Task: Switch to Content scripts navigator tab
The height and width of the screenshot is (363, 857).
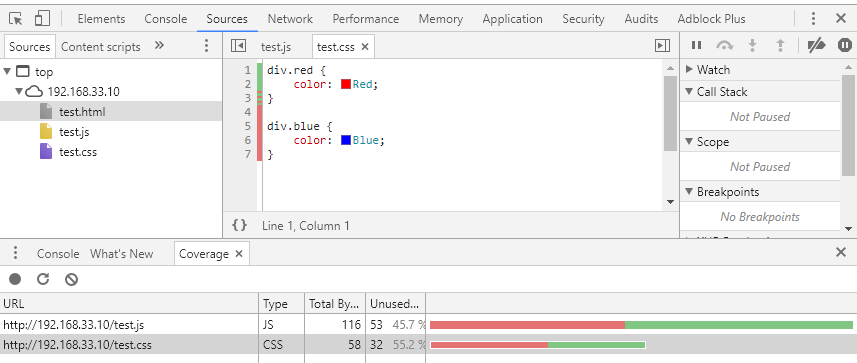Action: 101,46
